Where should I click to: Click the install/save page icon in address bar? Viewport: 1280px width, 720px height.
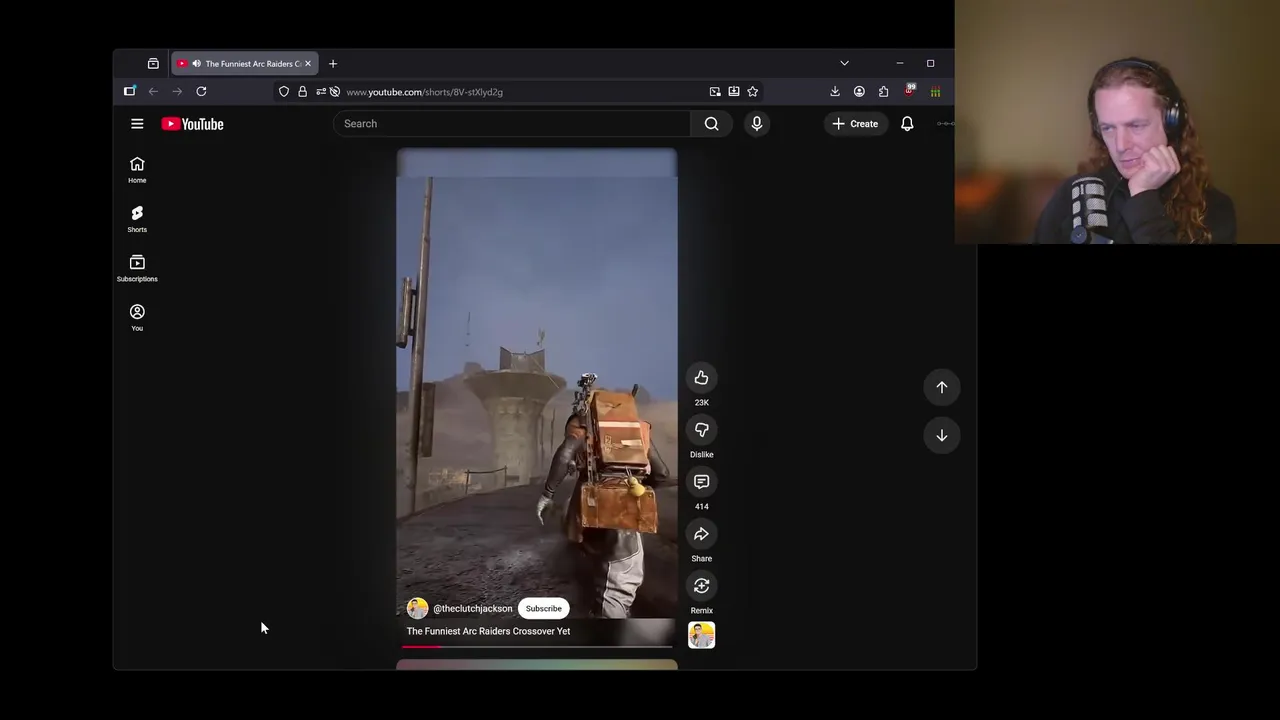734,91
